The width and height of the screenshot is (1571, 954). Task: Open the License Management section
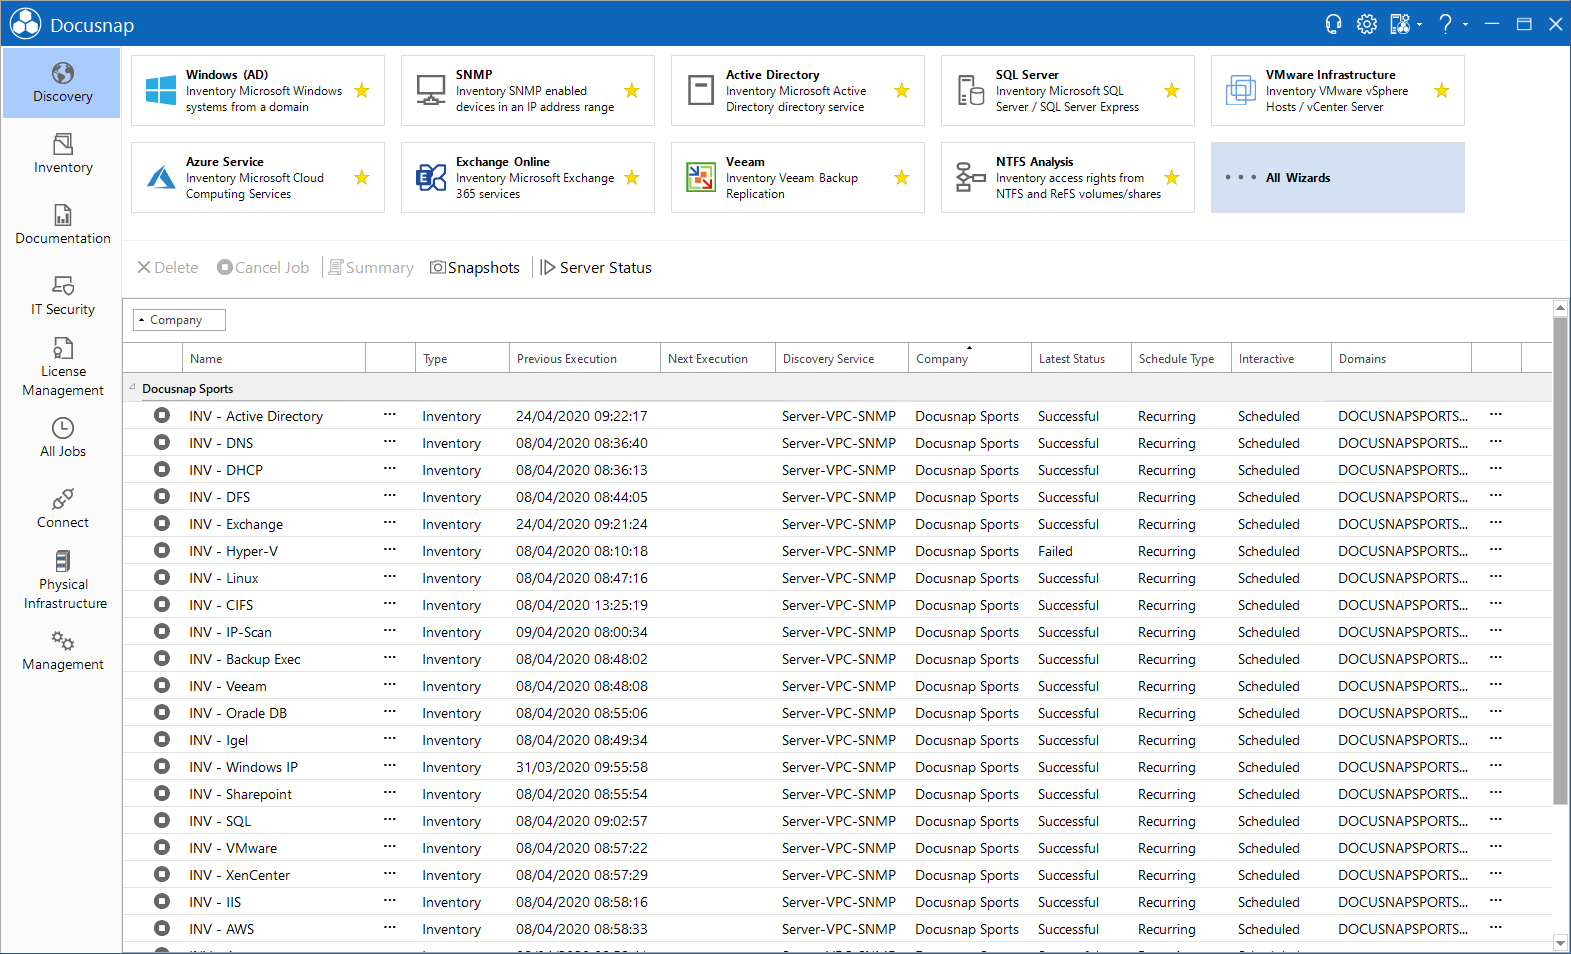[x=62, y=368]
